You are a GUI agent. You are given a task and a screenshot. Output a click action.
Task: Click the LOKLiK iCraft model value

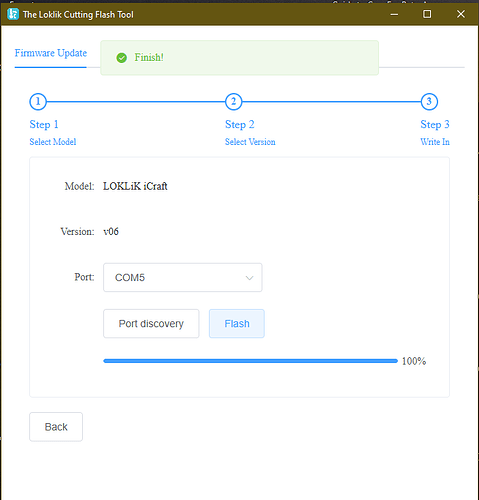(135, 186)
